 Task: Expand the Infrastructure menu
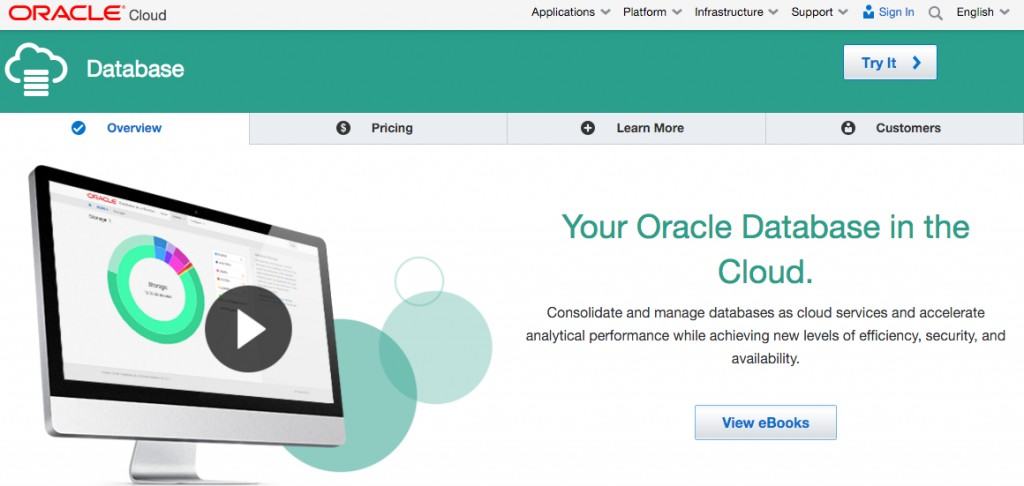click(736, 12)
